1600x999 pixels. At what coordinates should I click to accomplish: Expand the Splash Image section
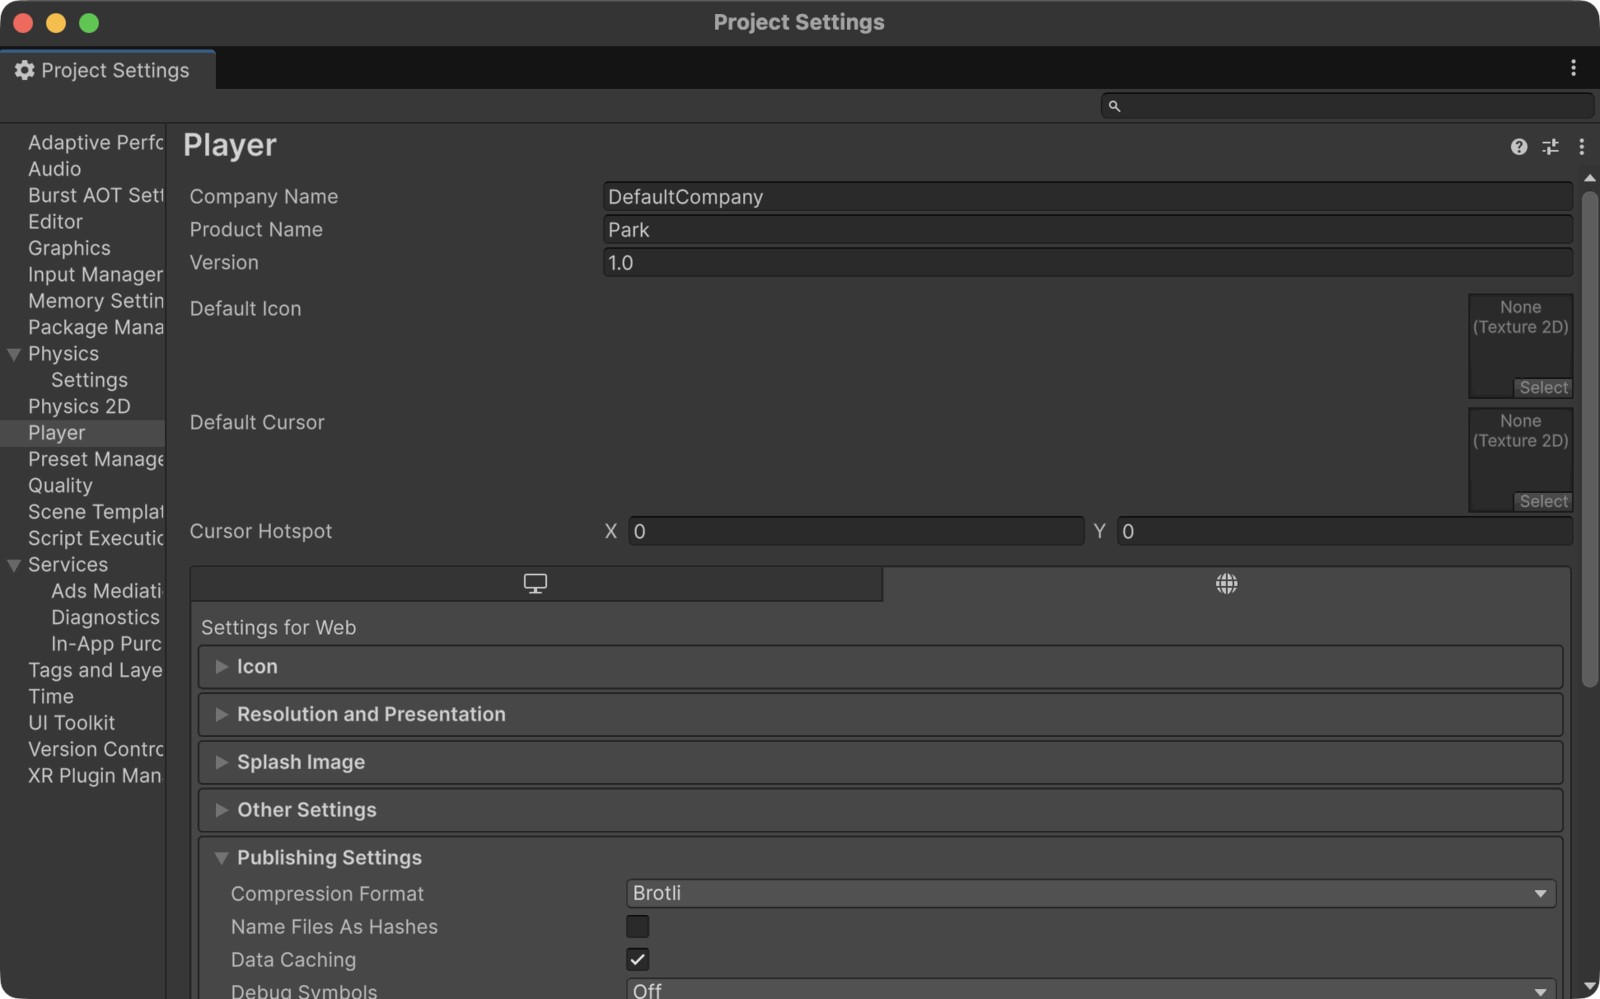tap(880, 763)
